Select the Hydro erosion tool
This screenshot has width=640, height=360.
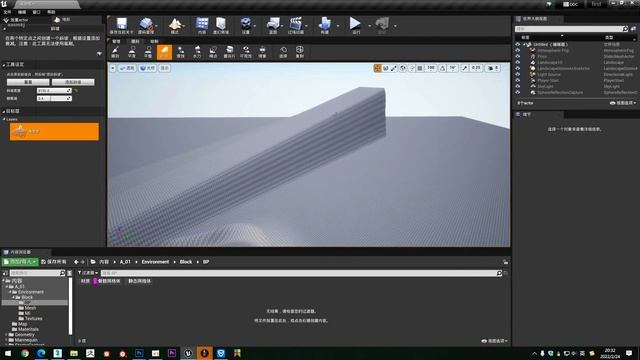(197, 52)
